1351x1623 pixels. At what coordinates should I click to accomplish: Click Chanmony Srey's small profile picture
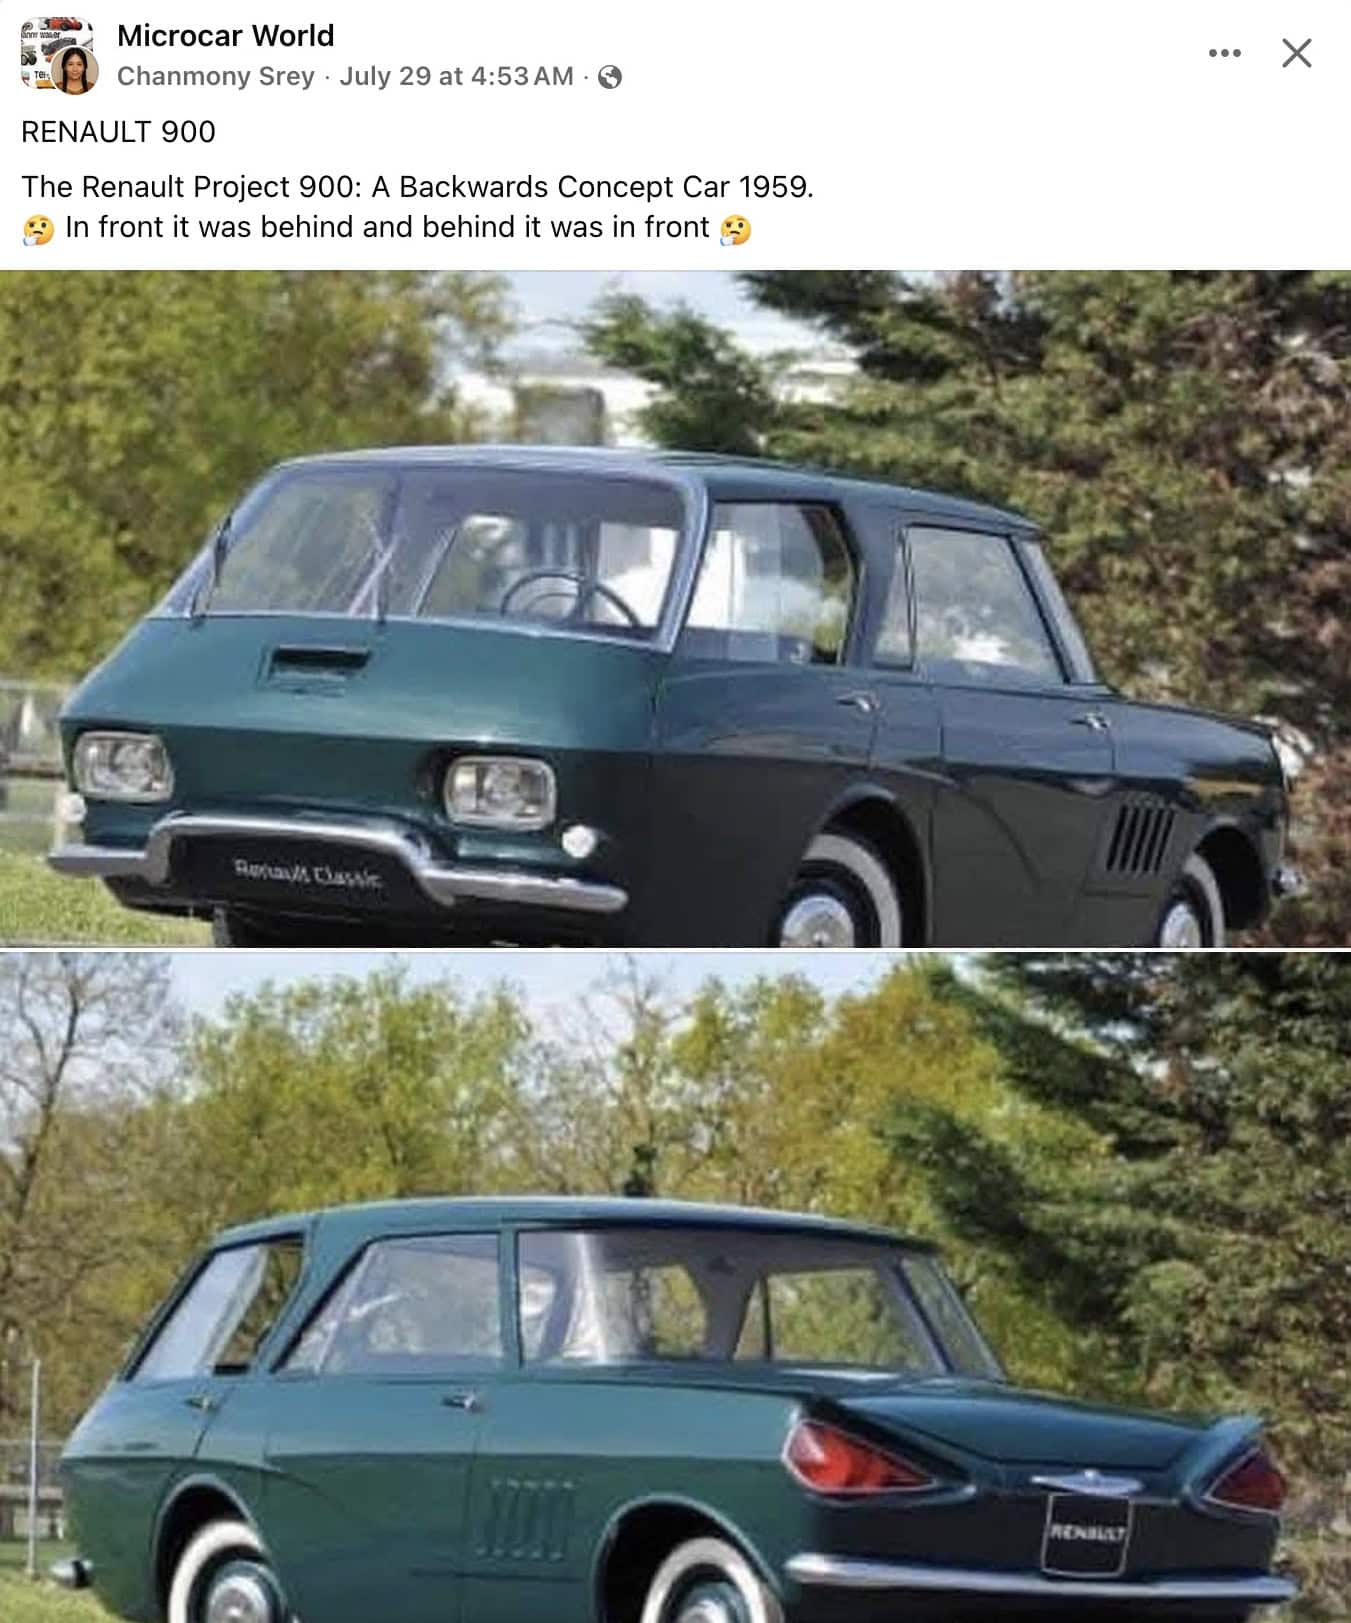75,71
